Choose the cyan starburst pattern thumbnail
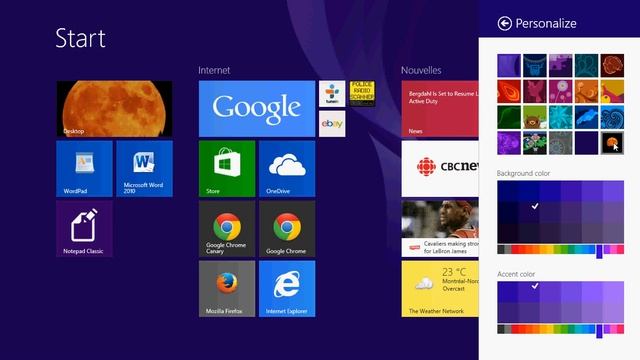Screen dimensions: 640x360 [x=560, y=117]
